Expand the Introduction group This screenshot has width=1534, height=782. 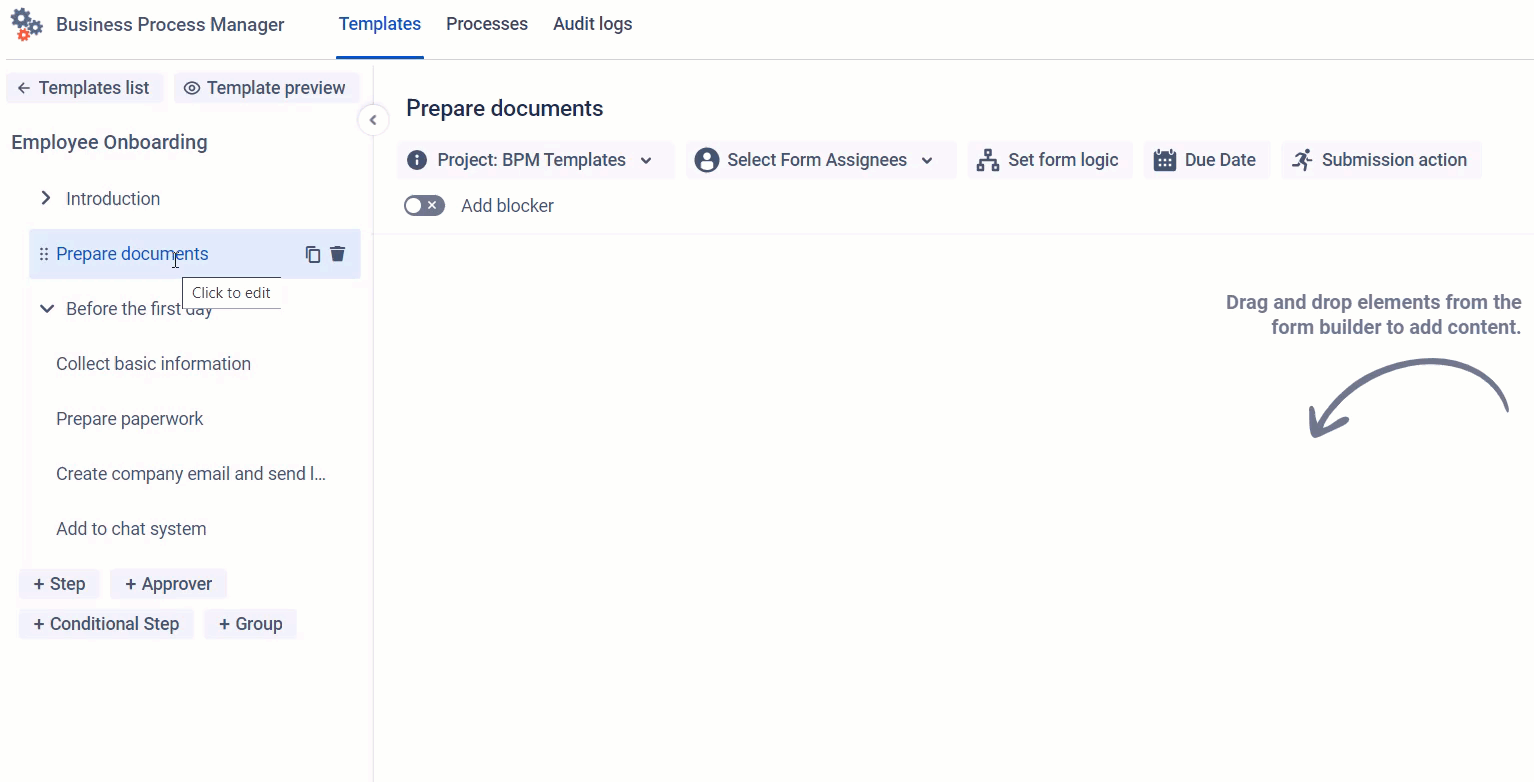(46, 199)
